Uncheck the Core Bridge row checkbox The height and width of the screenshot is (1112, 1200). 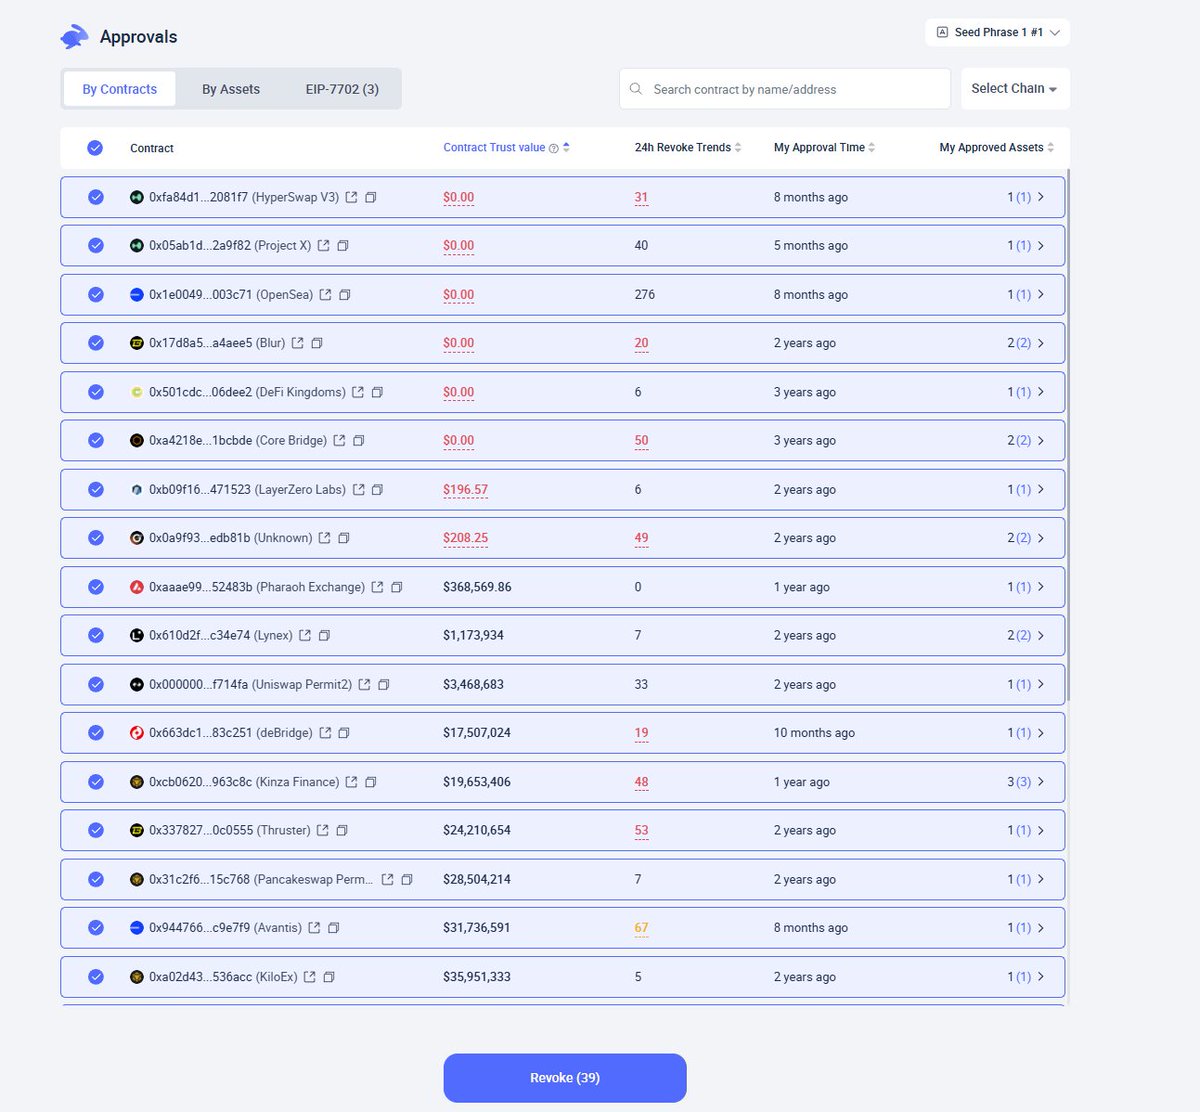click(x=96, y=440)
